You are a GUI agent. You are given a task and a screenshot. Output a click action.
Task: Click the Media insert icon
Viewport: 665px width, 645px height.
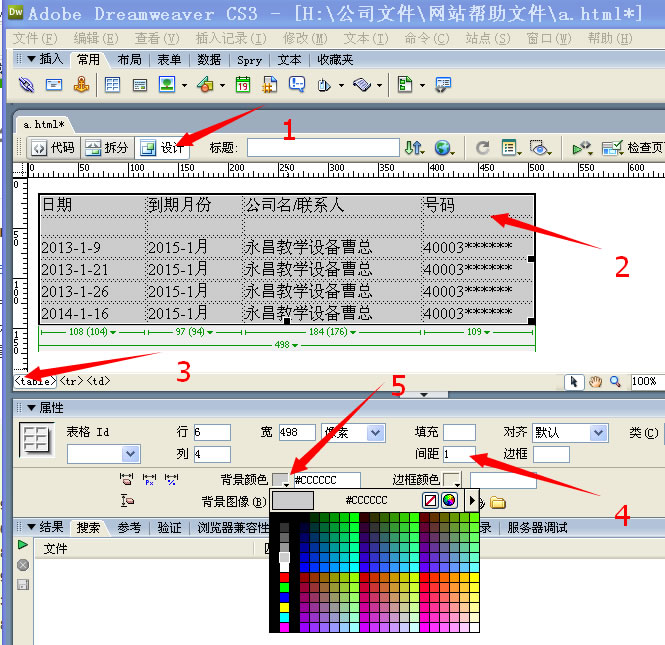205,85
